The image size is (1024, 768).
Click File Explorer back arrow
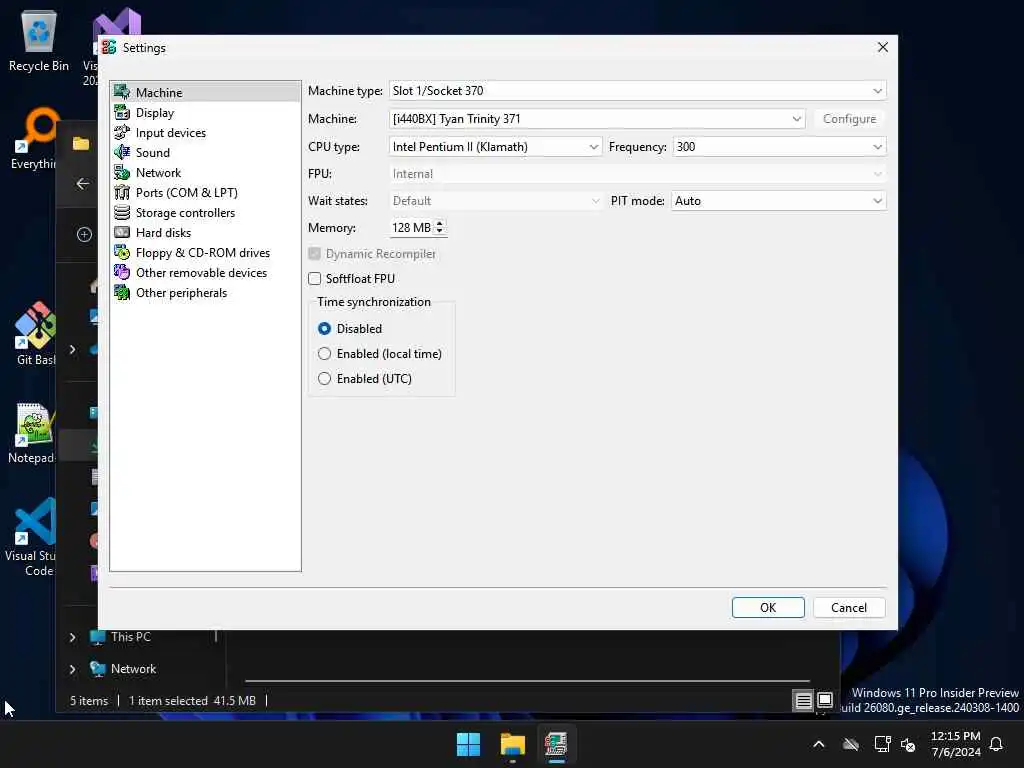[x=83, y=184]
